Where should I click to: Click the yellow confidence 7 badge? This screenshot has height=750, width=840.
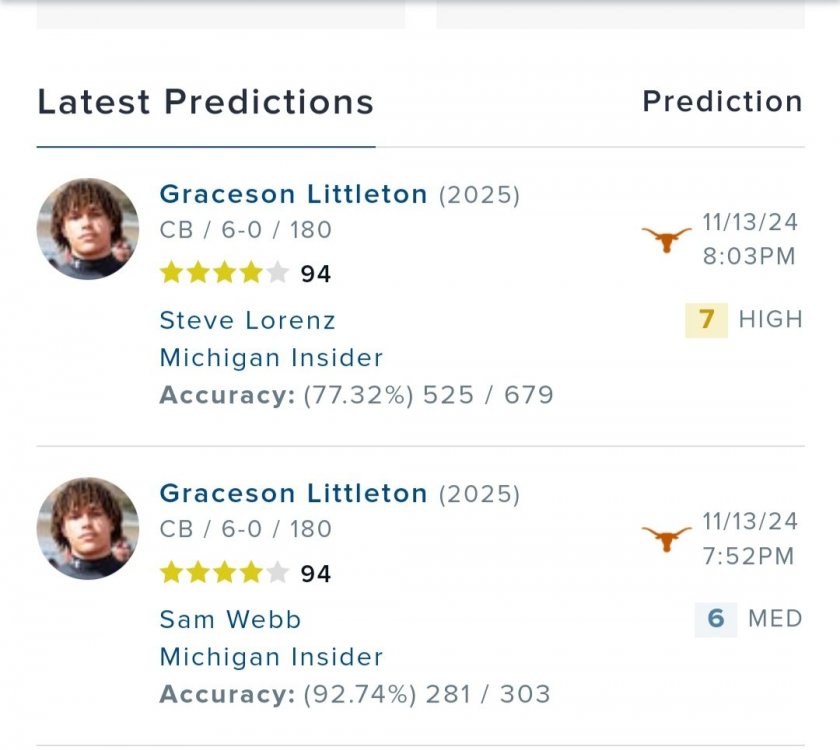(x=707, y=320)
